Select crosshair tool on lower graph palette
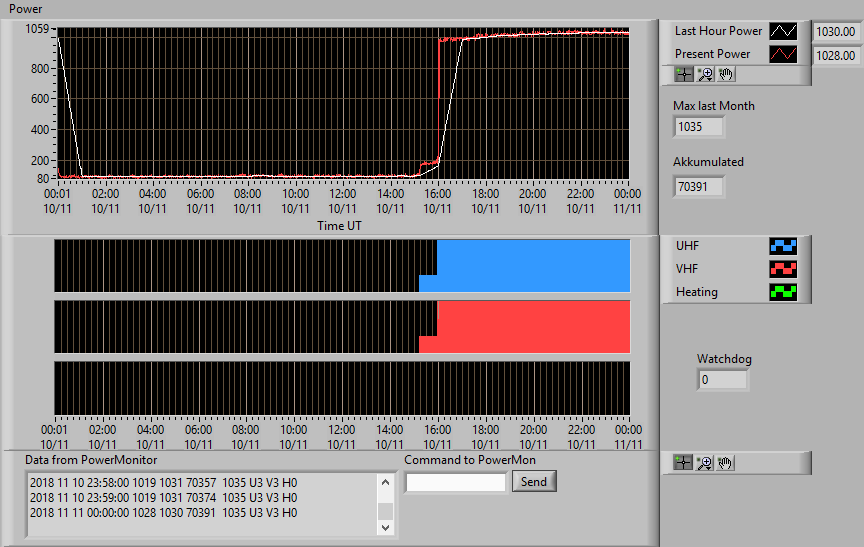The width and height of the screenshot is (864, 547). click(683, 463)
